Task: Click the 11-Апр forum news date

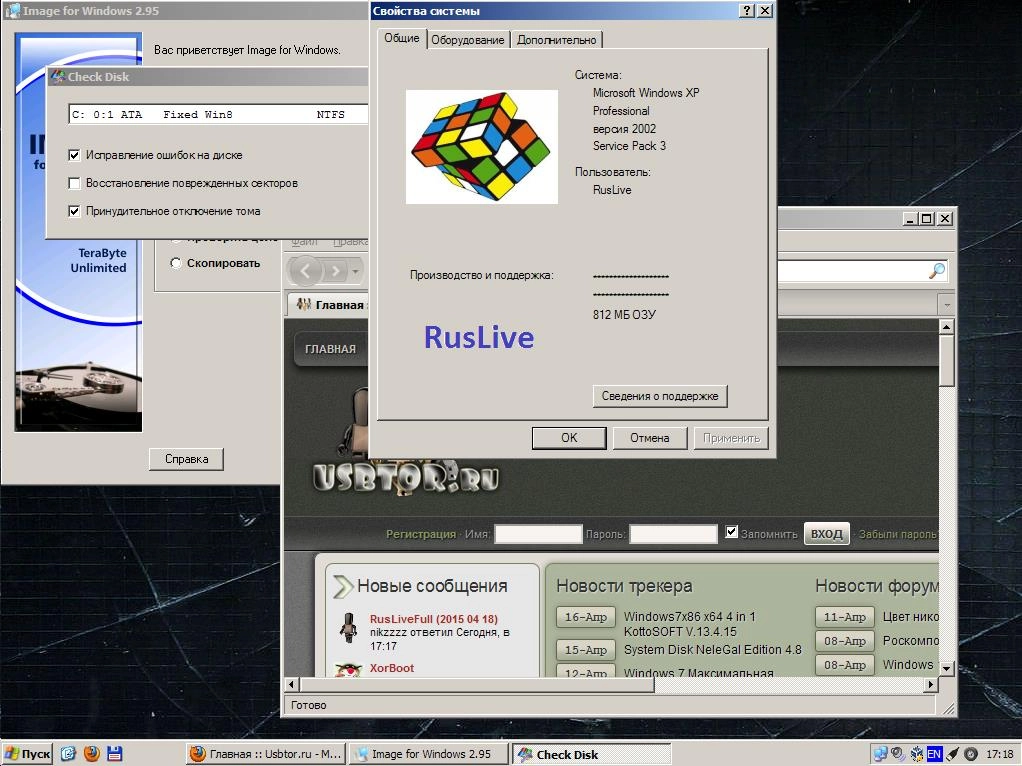Action: coord(845,617)
